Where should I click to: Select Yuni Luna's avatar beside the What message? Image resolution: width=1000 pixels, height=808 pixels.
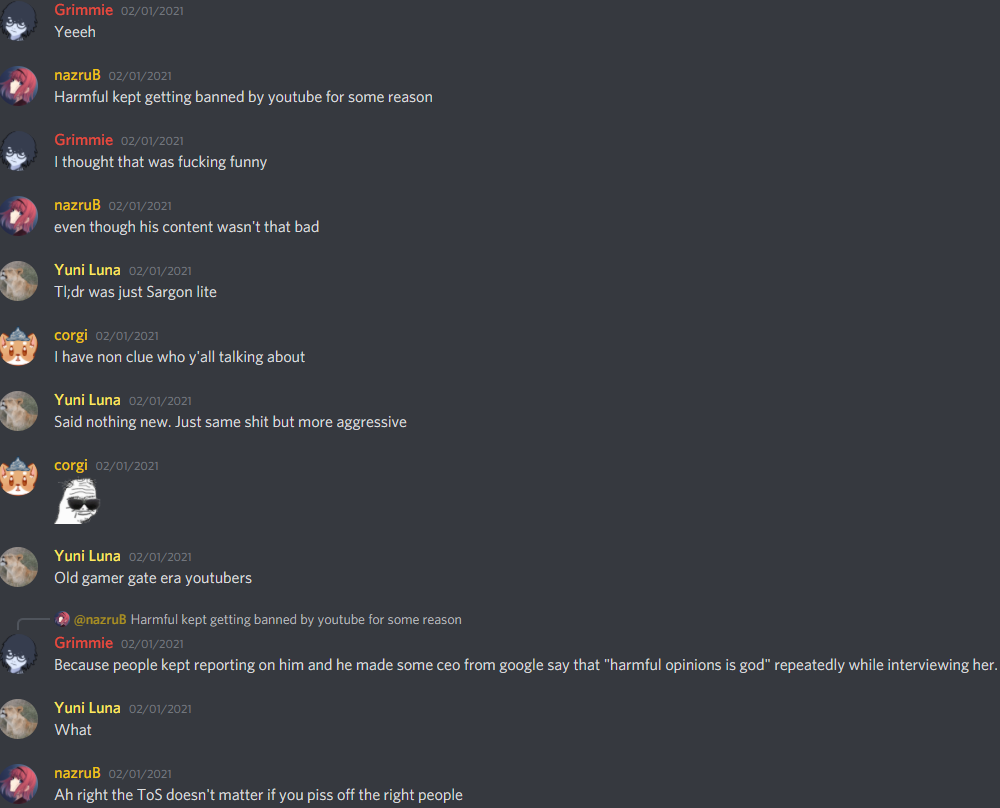18,719
